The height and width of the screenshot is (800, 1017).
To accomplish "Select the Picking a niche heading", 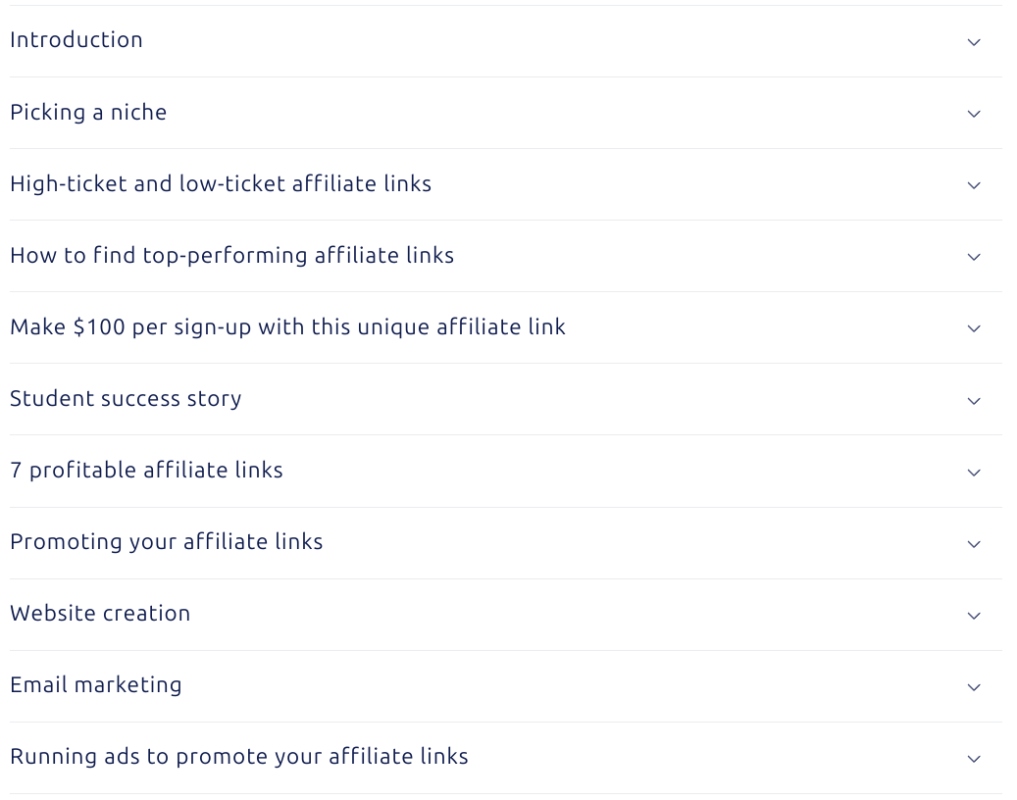I will pos(89,112).
